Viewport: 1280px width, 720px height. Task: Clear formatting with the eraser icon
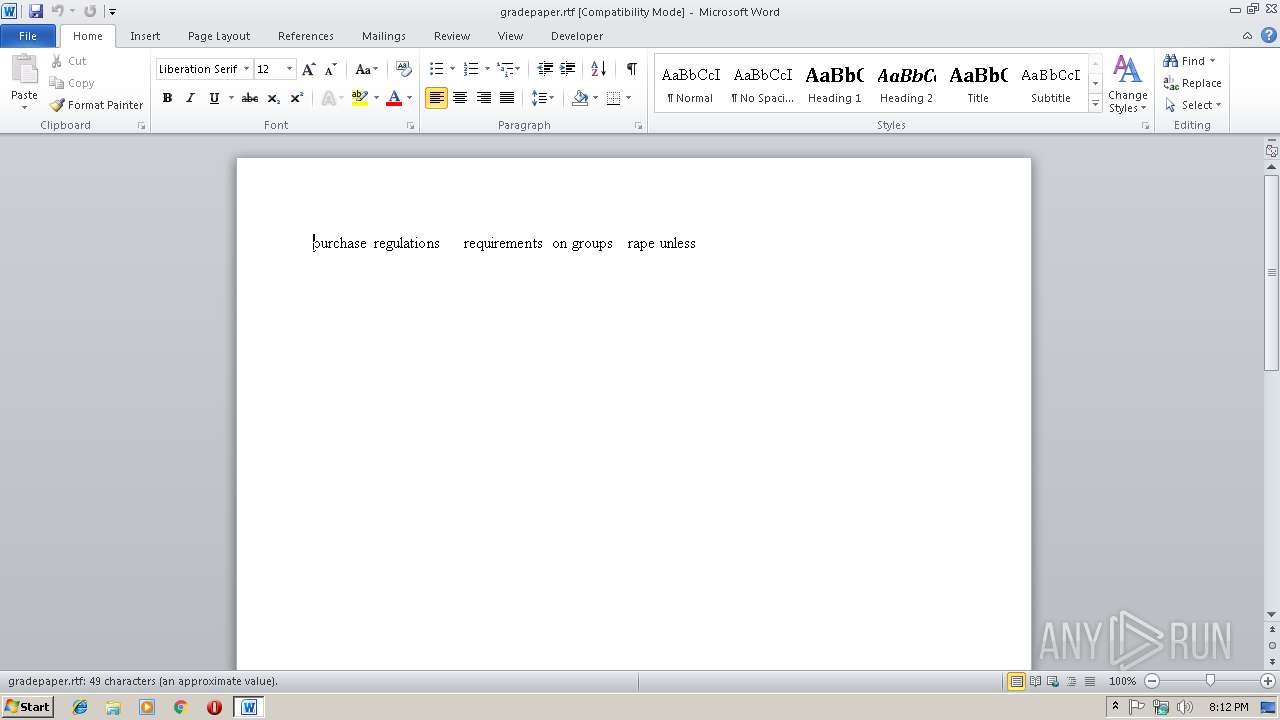pos(404,69)
